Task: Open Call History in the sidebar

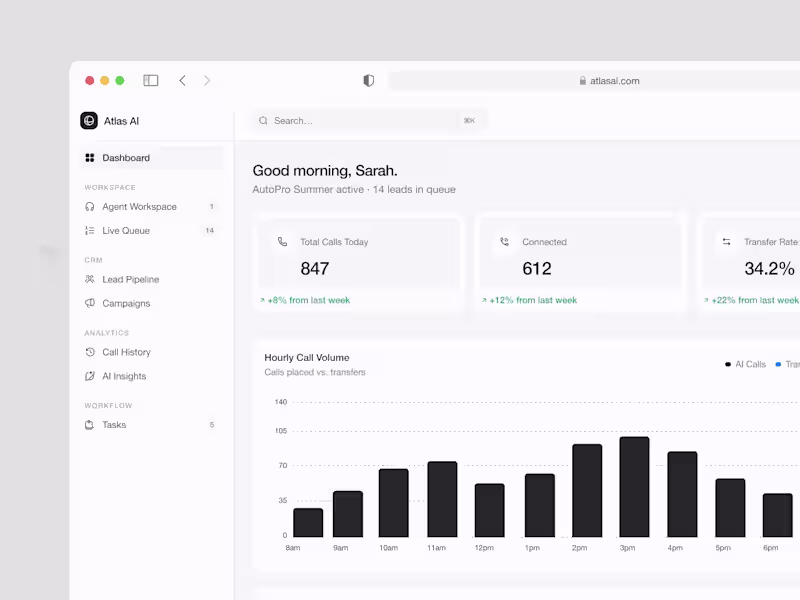Action: point(152,352)
